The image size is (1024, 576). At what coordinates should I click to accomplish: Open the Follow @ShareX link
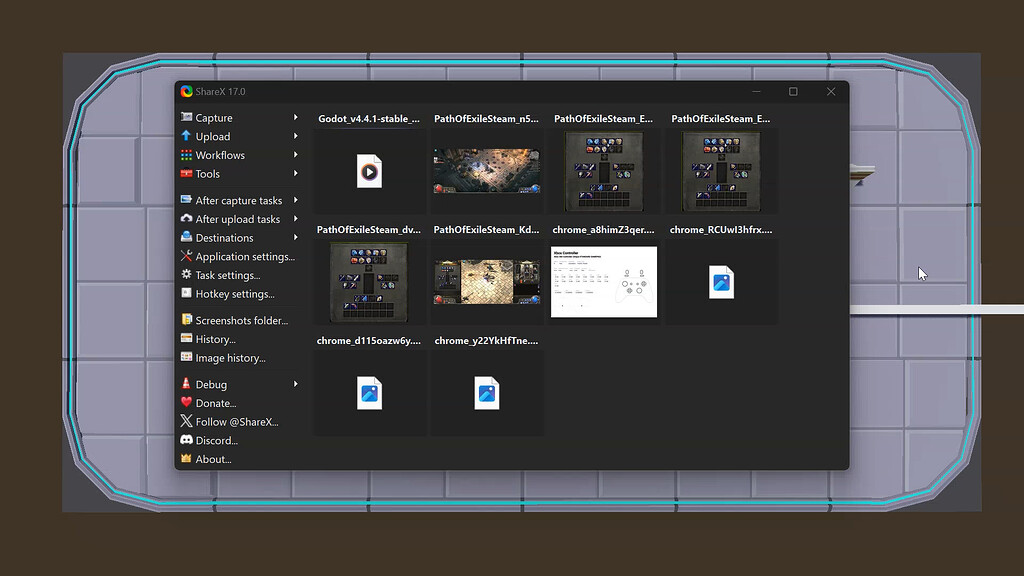coord(239,422)
